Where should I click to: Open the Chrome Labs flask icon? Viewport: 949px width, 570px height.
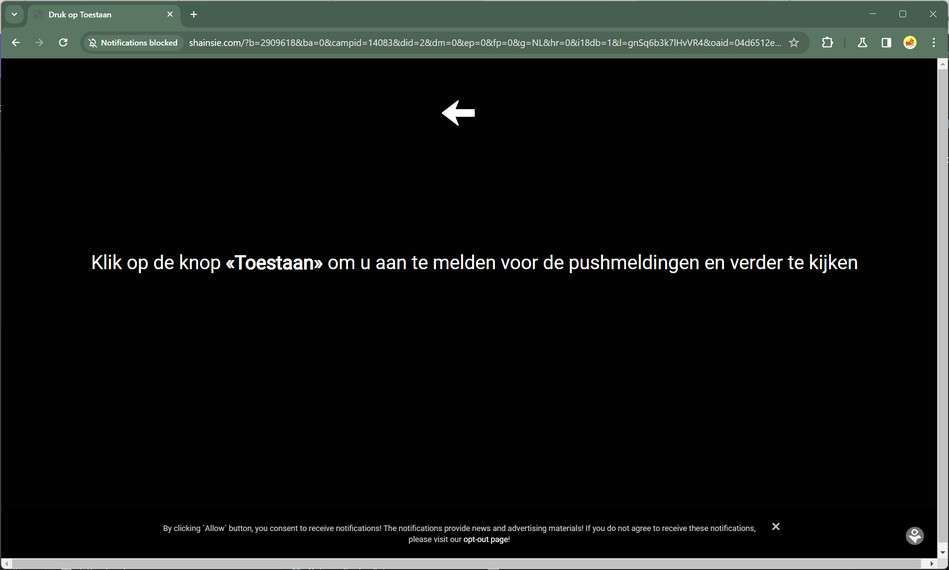click(x=862, y=42)
